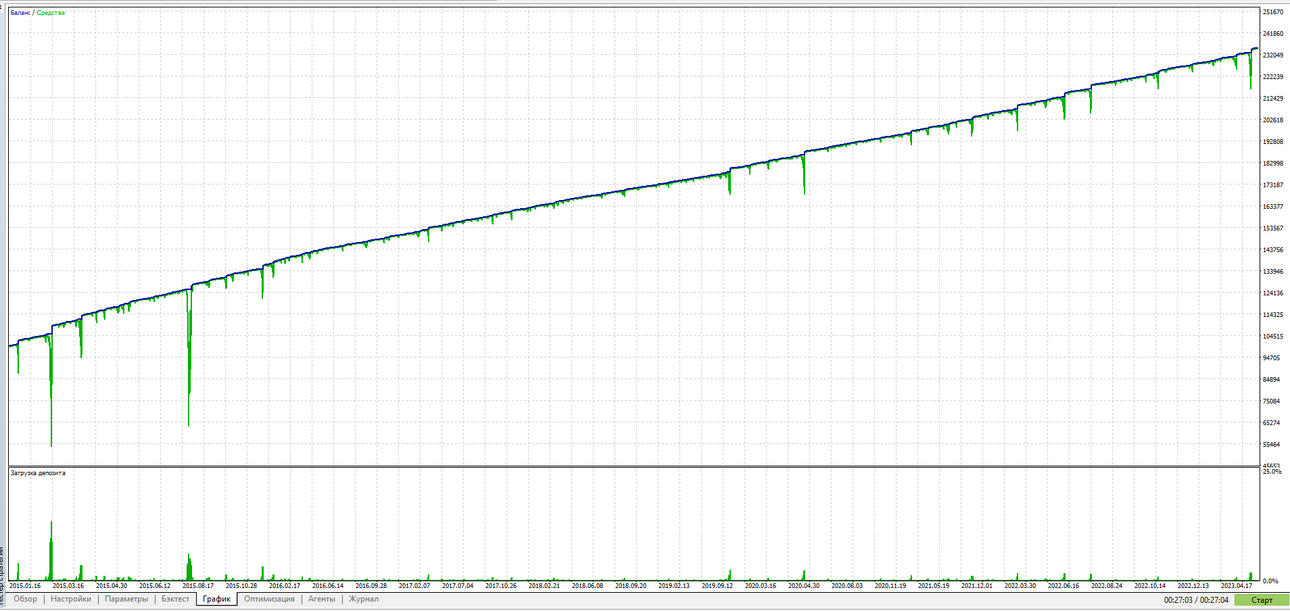The image size is (1290, 611).
Task: Click the 104515 axis value
Action: pos(1273,336)
